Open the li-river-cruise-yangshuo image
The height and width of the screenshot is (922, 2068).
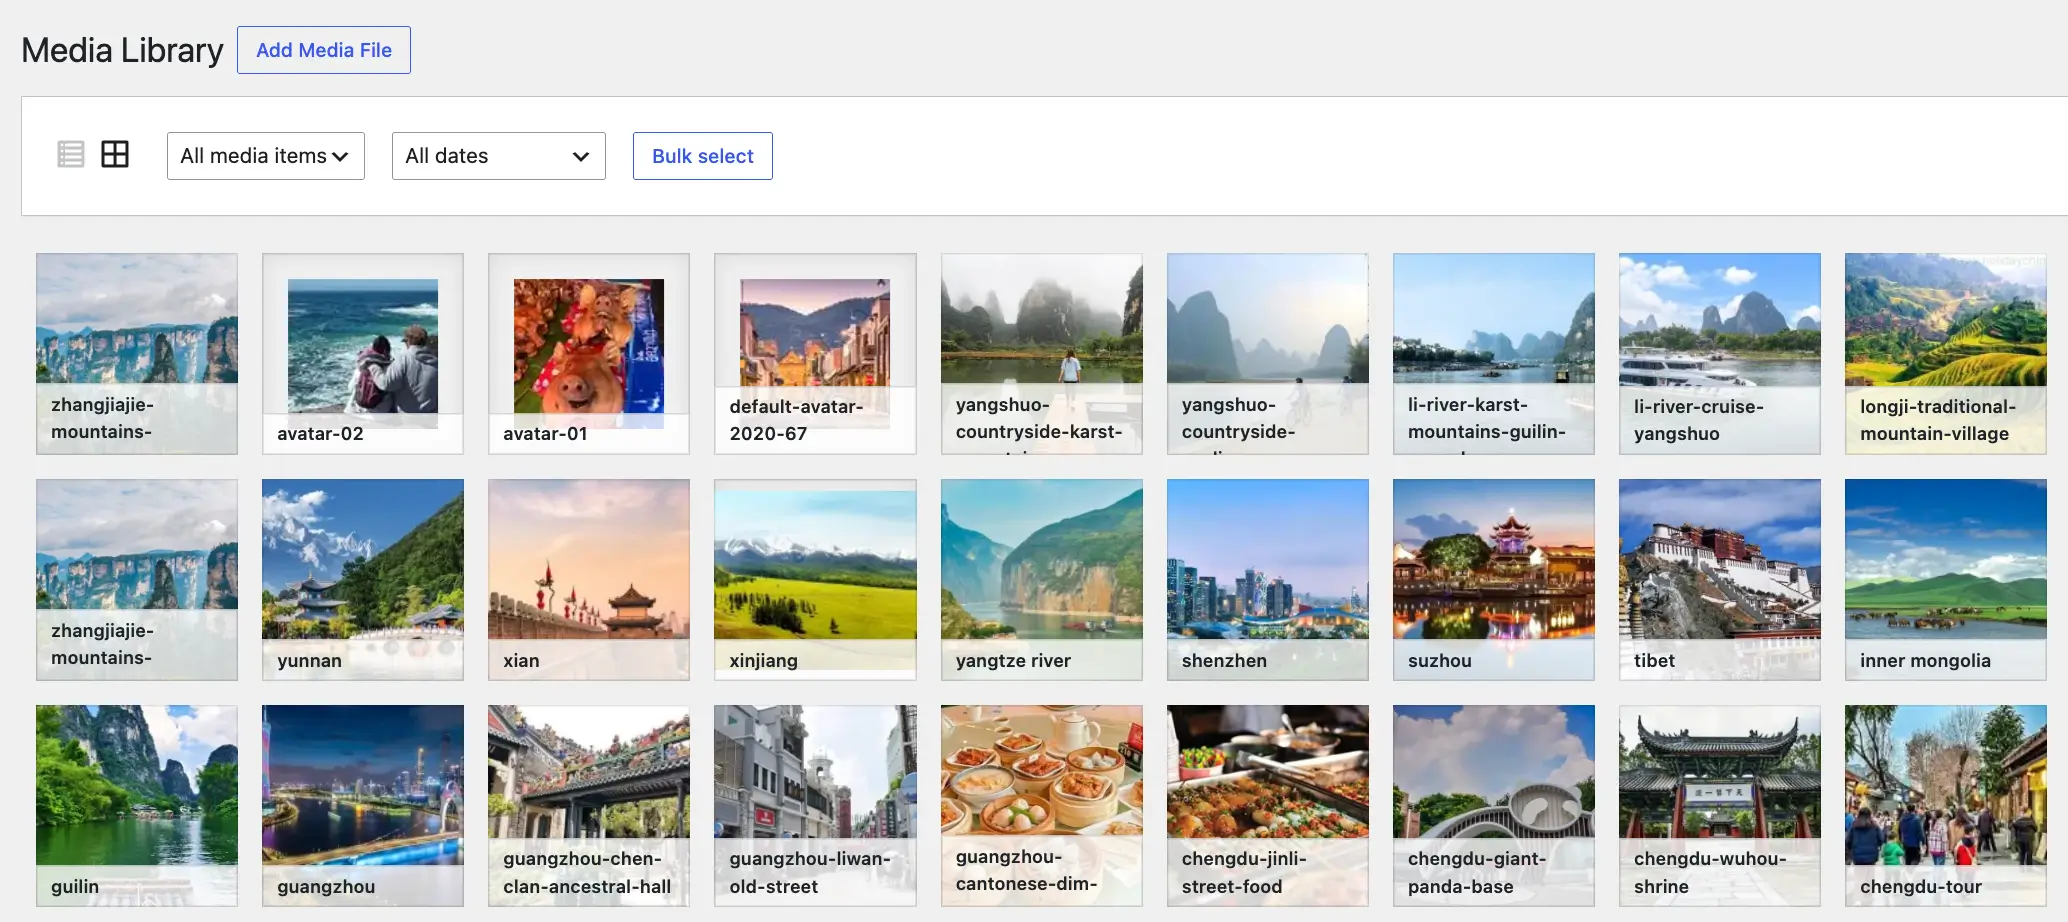(1720, 354)
